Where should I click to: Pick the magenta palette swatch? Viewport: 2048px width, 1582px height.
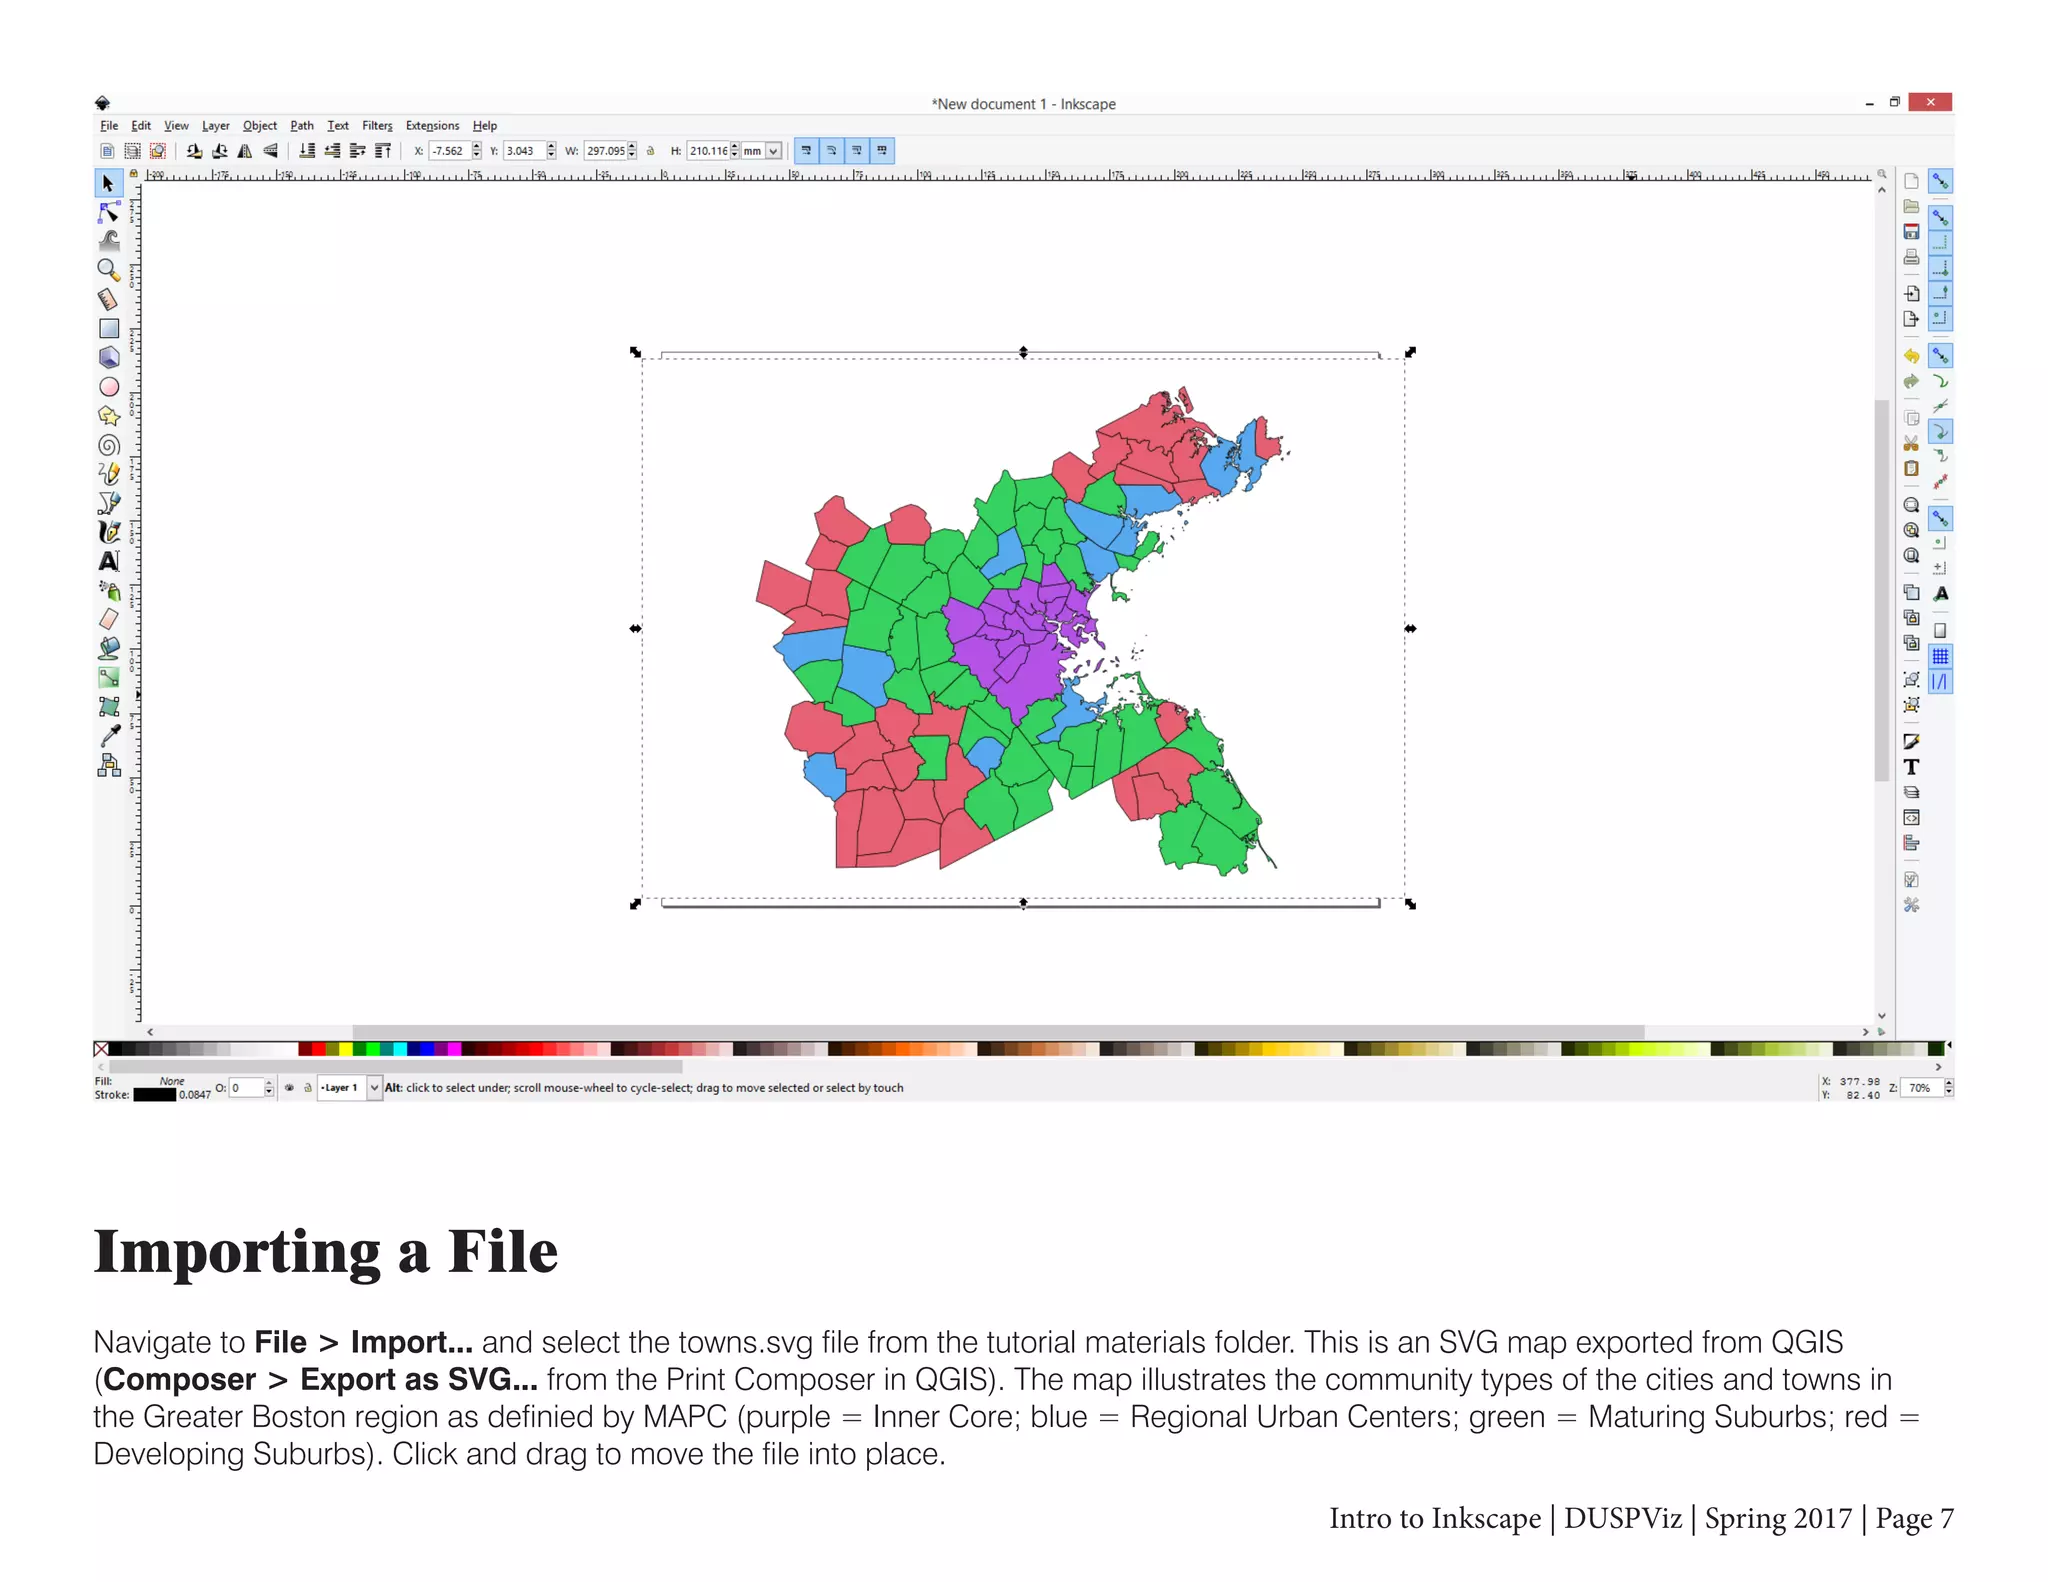(454, 1049)
